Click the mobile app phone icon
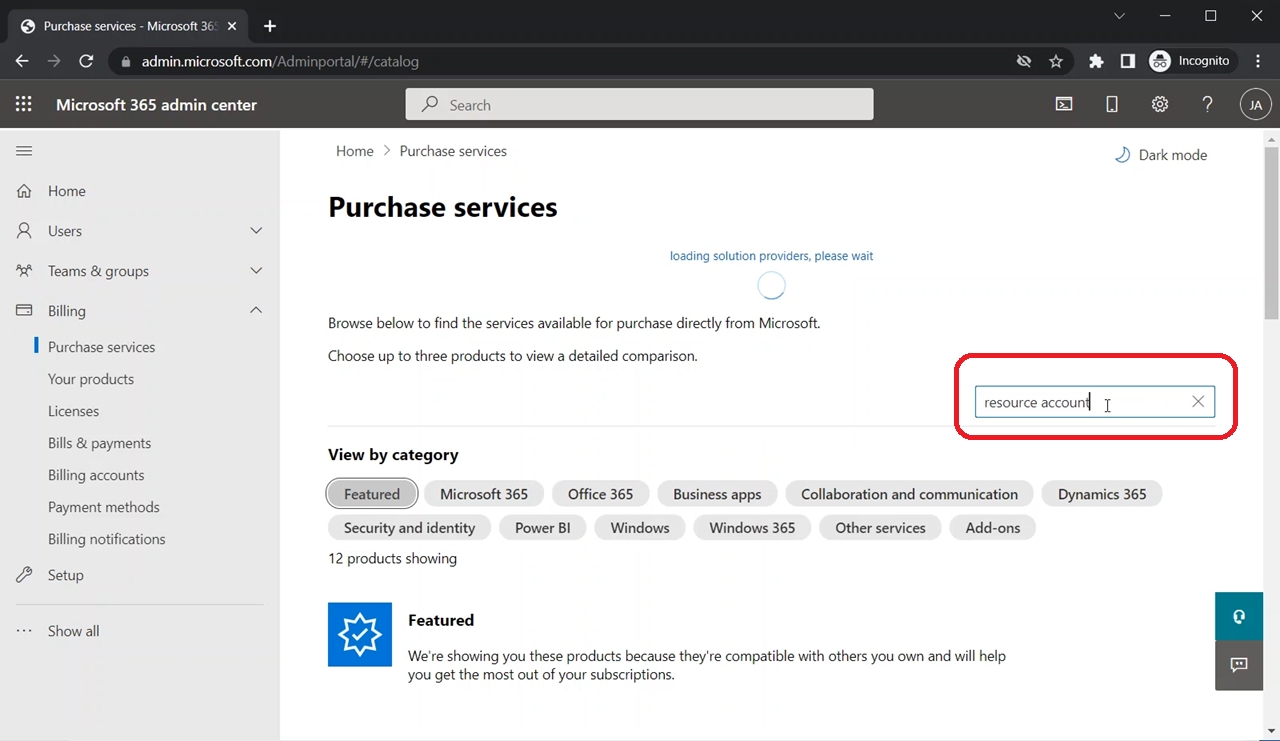The width and height of the screenshot is (1280, 741). point(1112,105)
